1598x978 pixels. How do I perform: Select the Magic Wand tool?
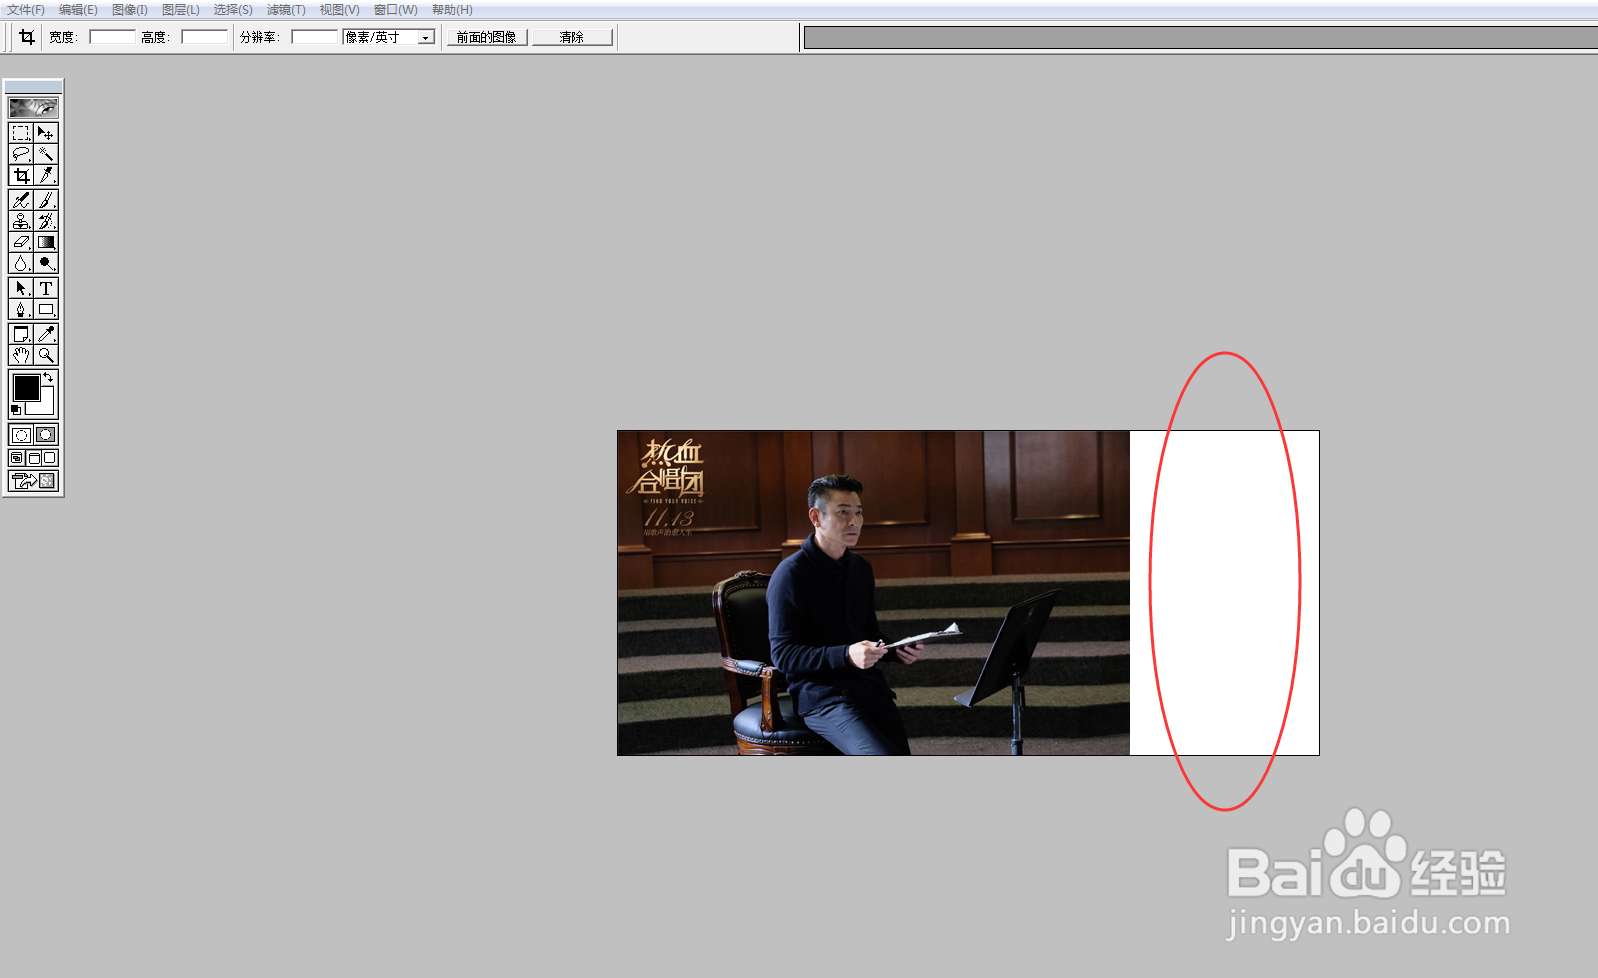46,154
